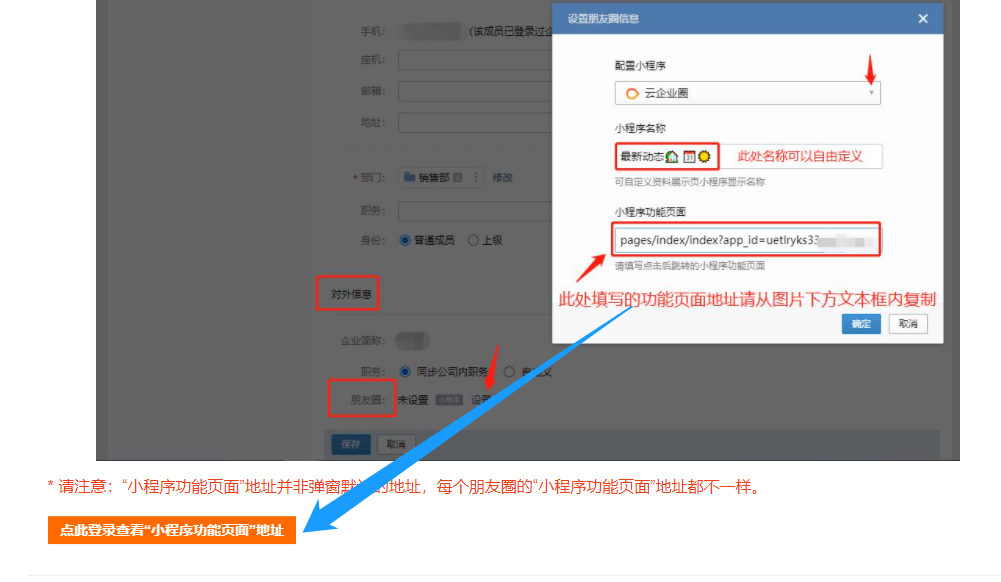The image size is (1001, 582).
Task: Select the 自定义 职务 radio option
Action: [509, 371]
